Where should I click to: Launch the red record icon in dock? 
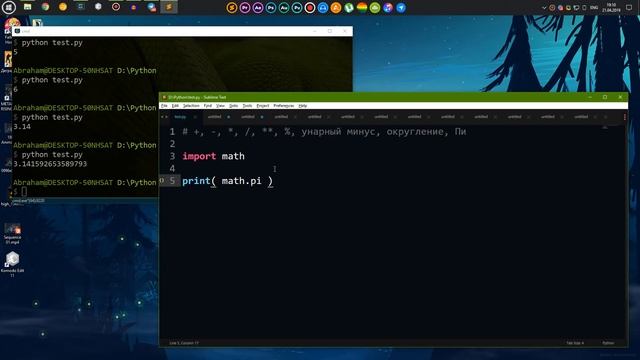310,7
